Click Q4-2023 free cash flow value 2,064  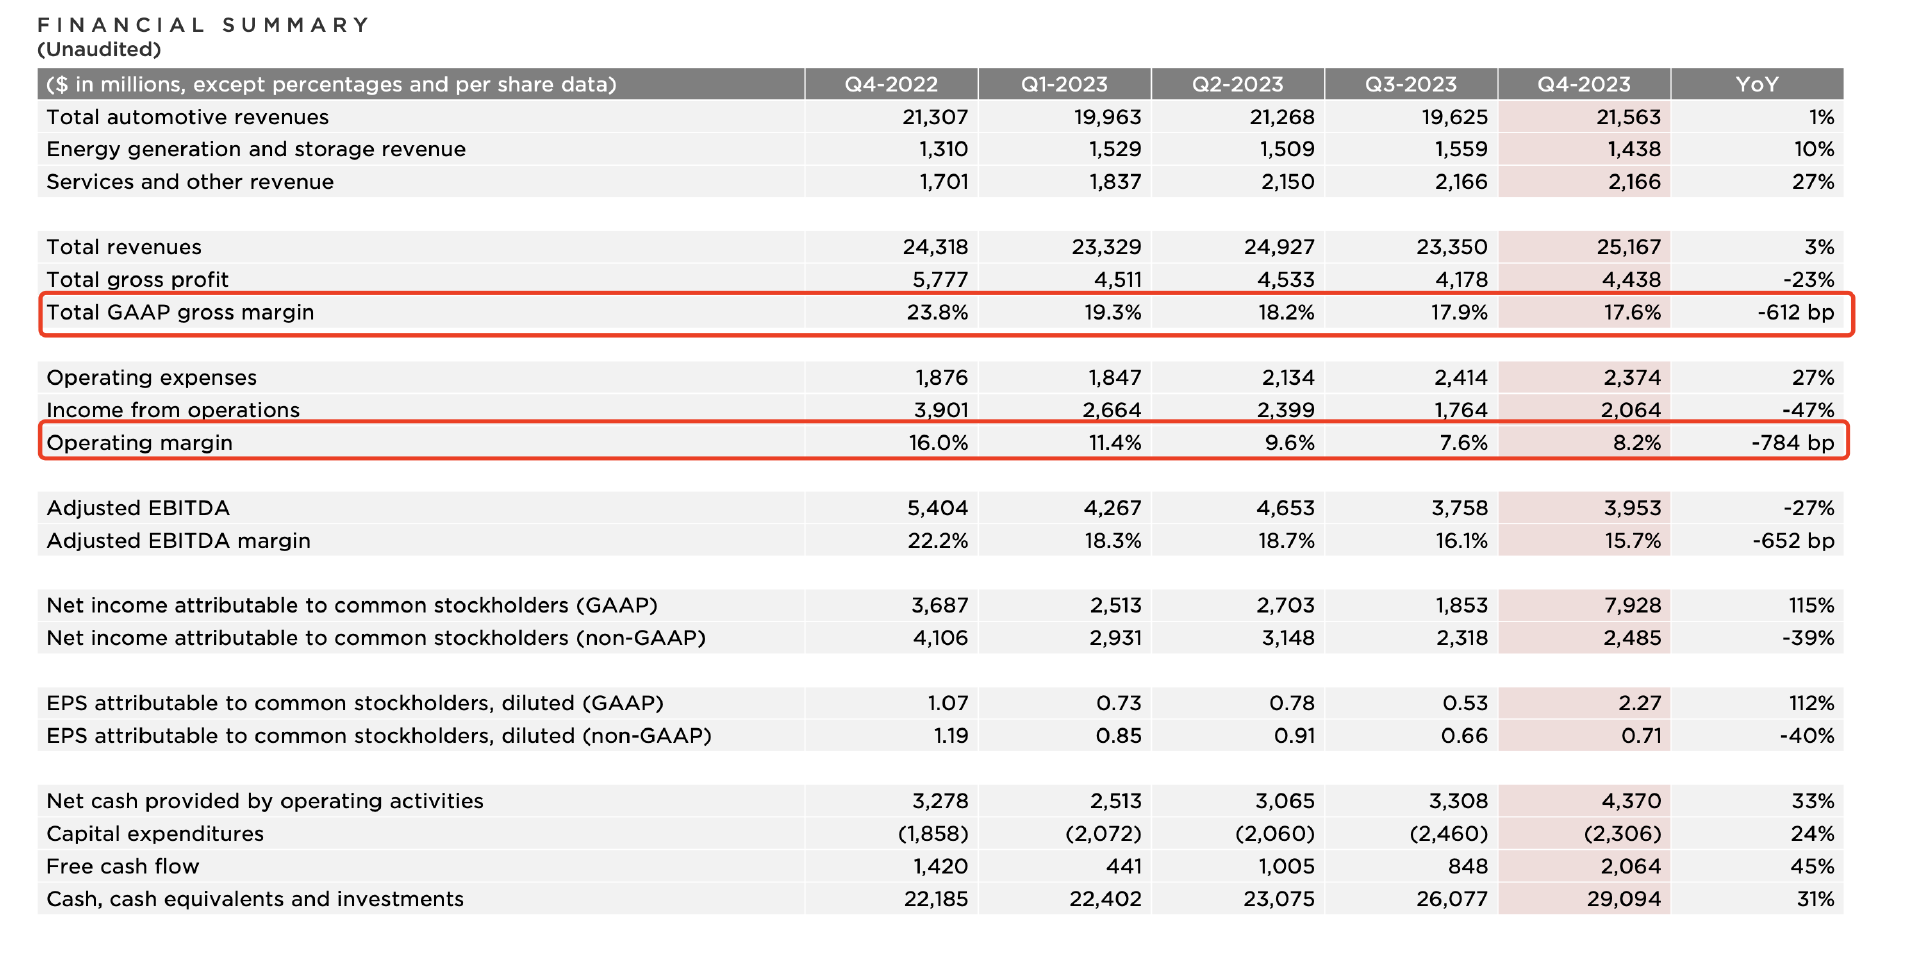click(1631, 866)
